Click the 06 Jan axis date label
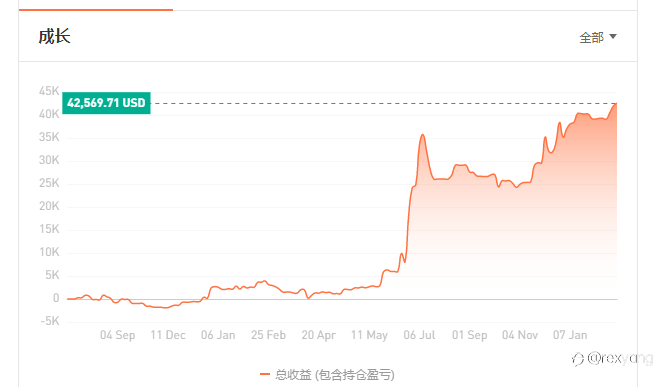Image resolution: width=661 pixels, height=387 pixels. coord(218,335)
